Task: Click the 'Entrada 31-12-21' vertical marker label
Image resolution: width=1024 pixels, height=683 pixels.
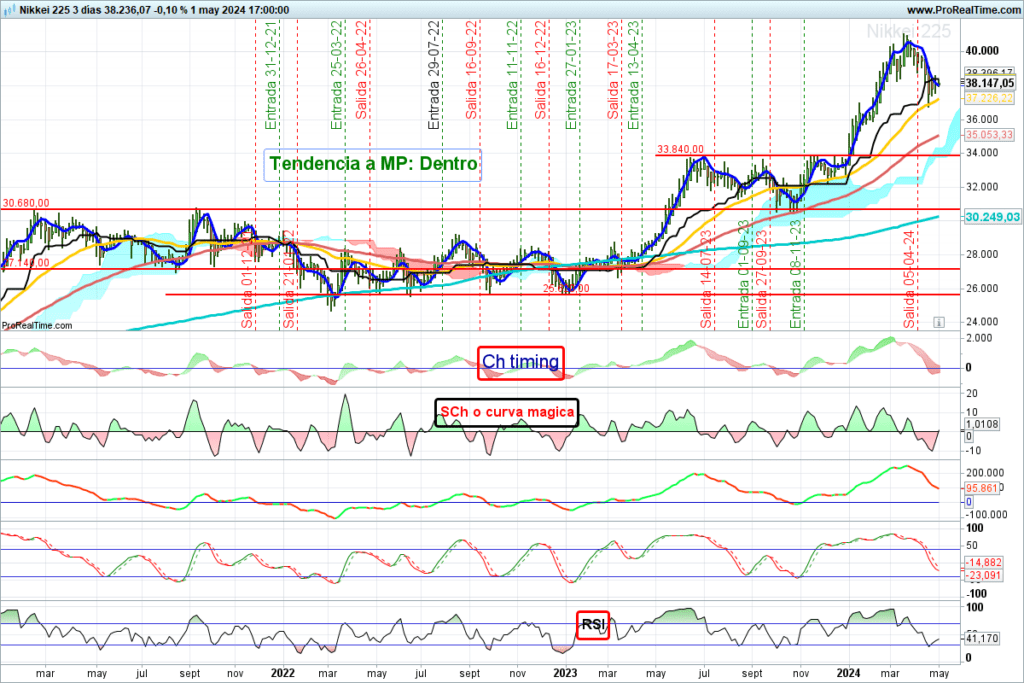Action: click(x=271, y=75)
